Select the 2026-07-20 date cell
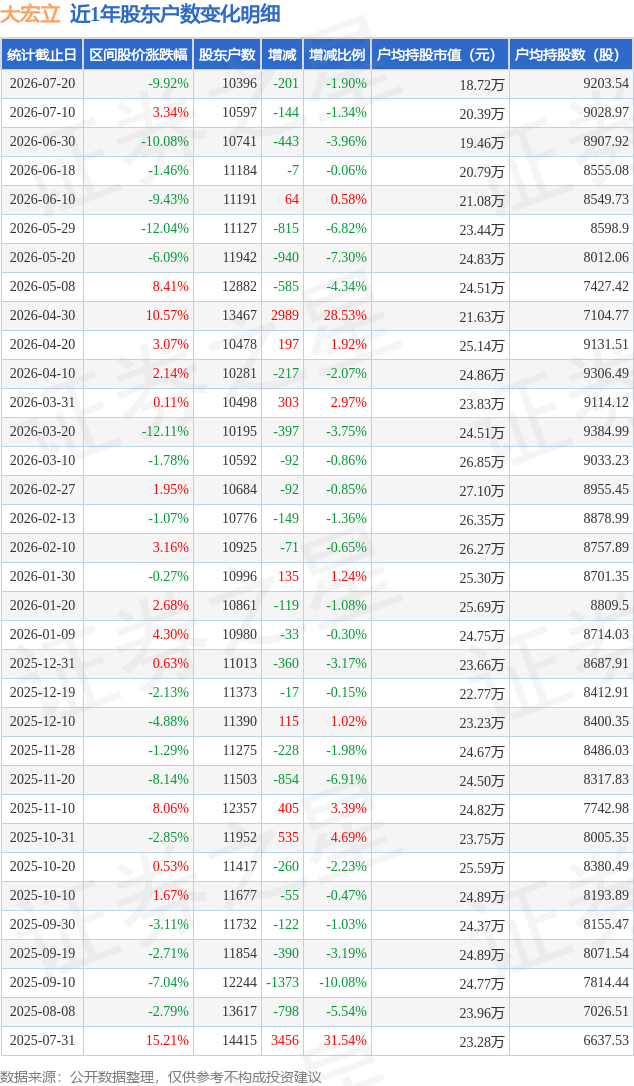This screenshot has height=1086, width=634. (x=42, y=83)
